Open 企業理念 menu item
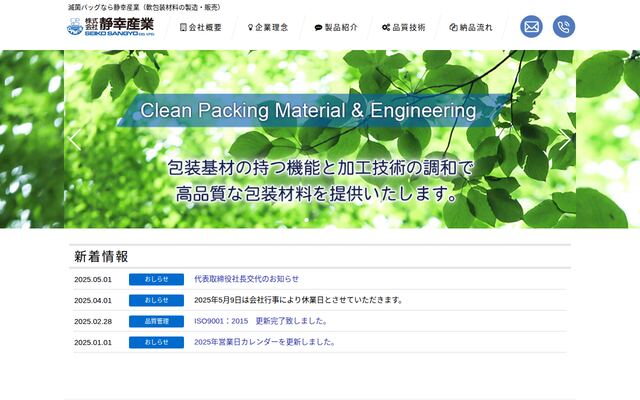Viewport: 640px width, 400px height. [x=268, y=27]
